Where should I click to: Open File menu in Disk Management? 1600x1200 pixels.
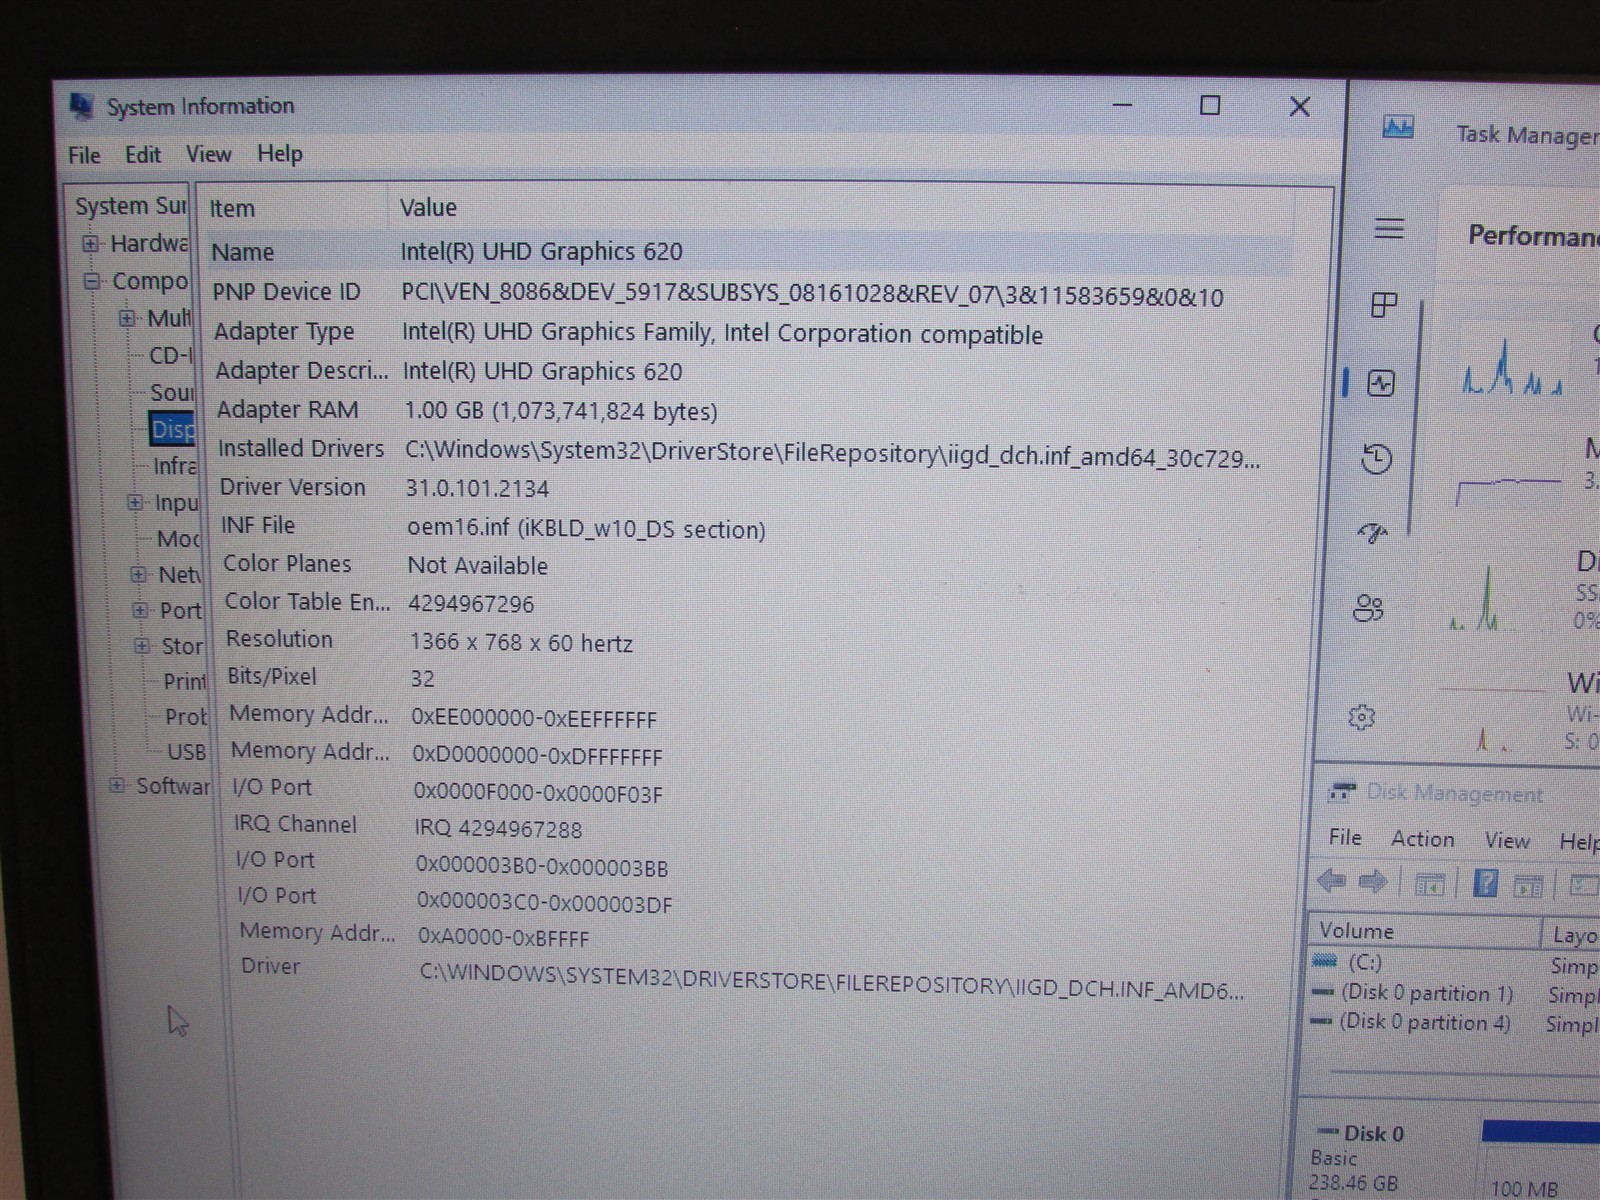pos(1345,837)
